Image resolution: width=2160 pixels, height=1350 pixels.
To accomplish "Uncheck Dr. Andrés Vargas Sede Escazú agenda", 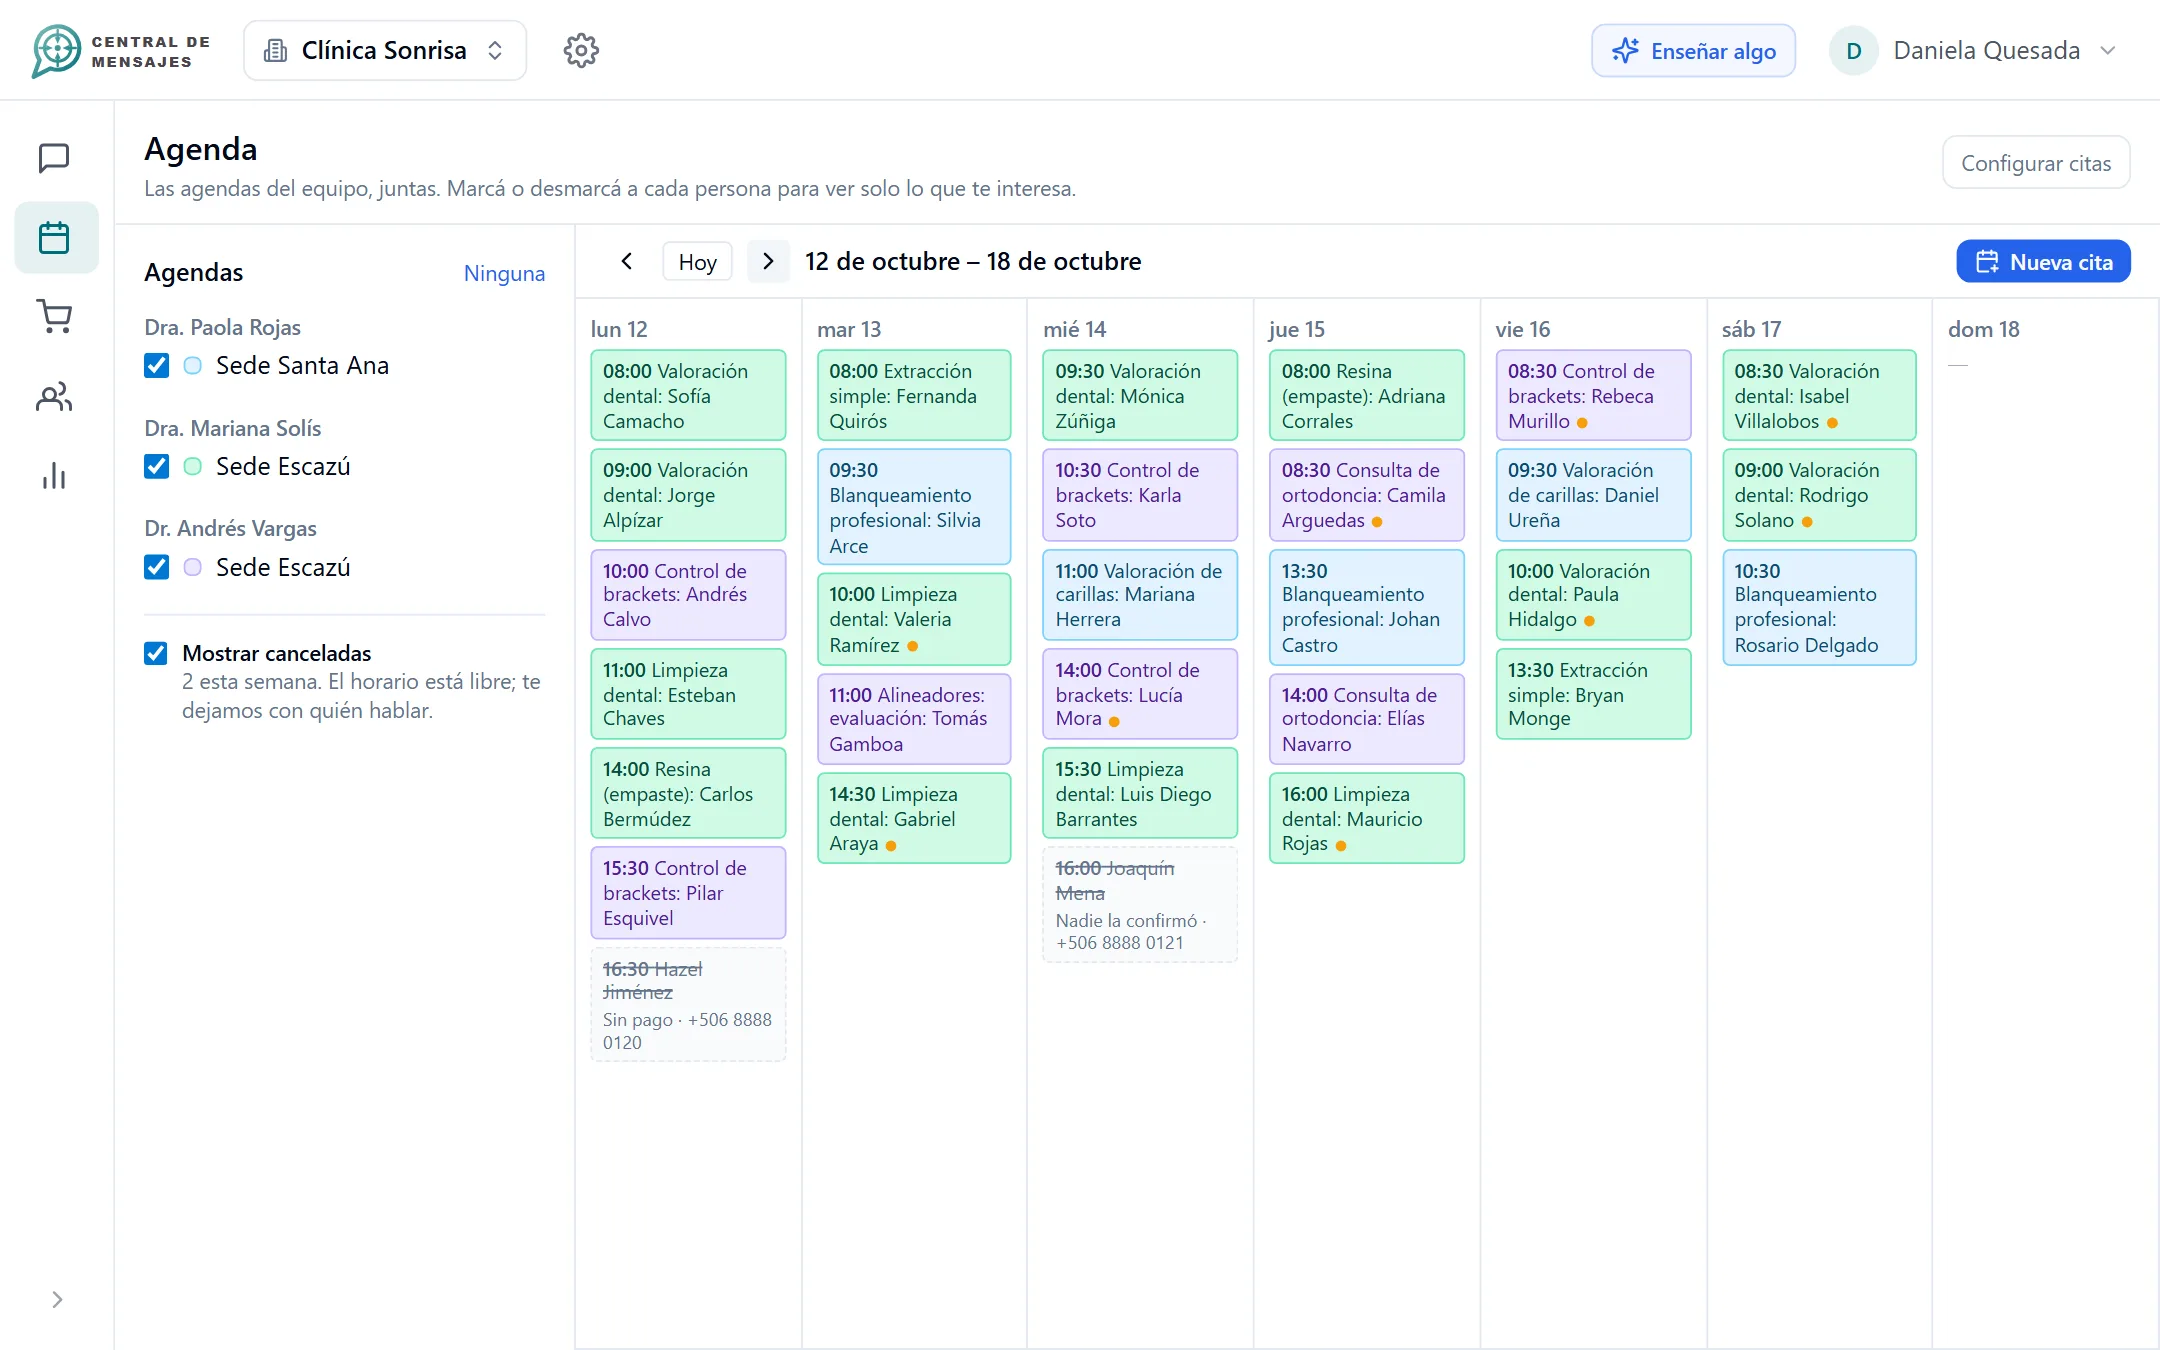I will pyautogui.click(x=156, y=567).
